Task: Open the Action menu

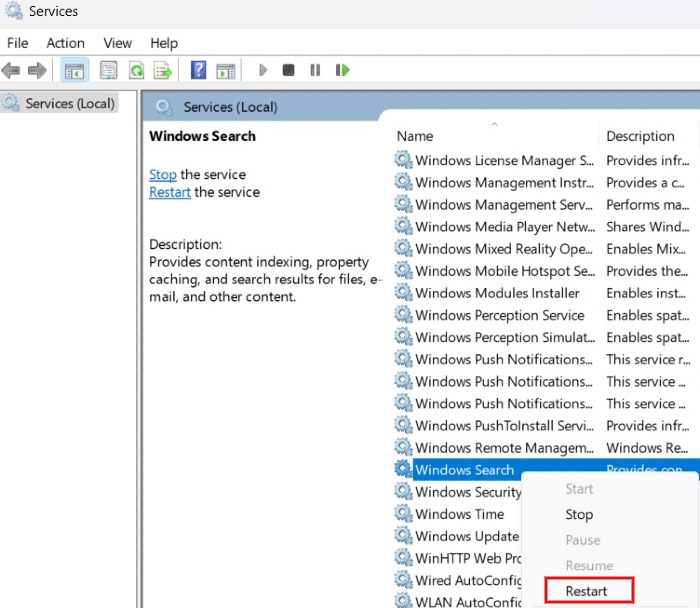Action: click(65, 43)
